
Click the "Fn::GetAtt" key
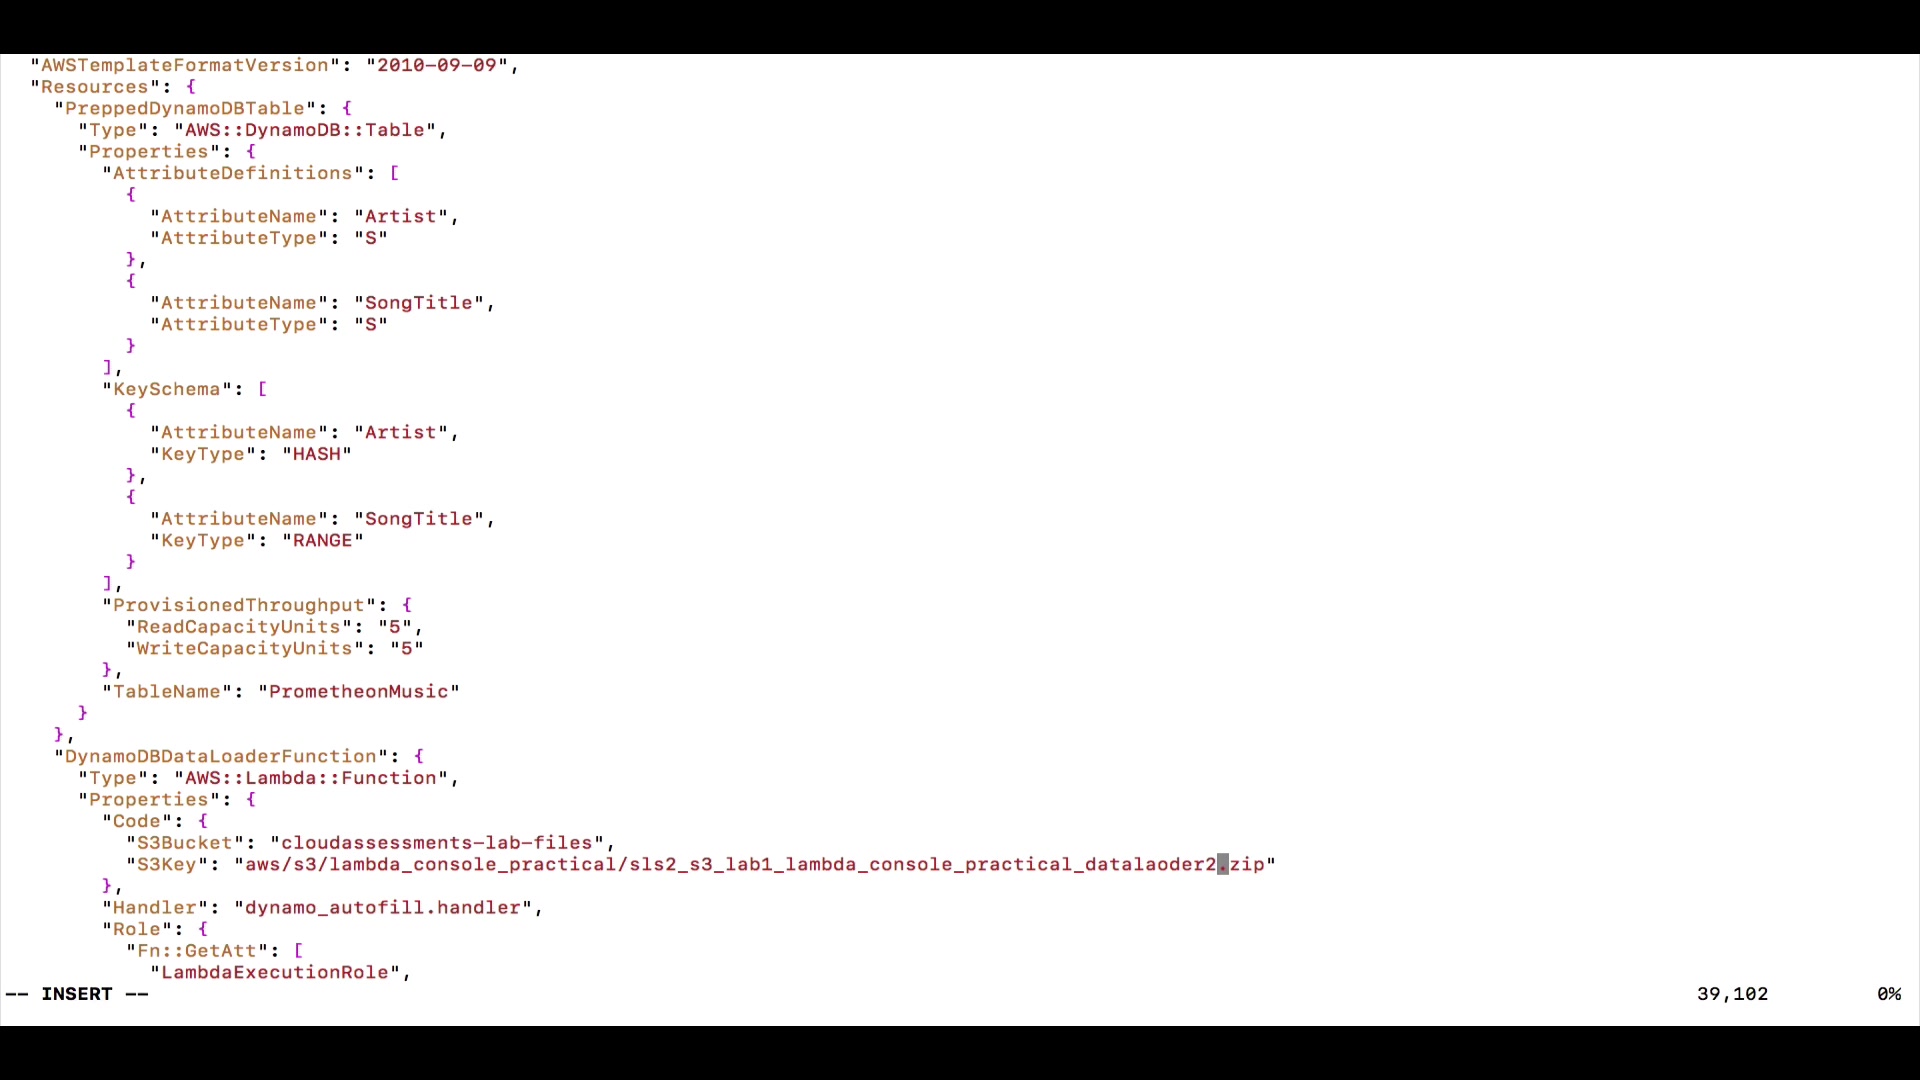click(196, 951)
